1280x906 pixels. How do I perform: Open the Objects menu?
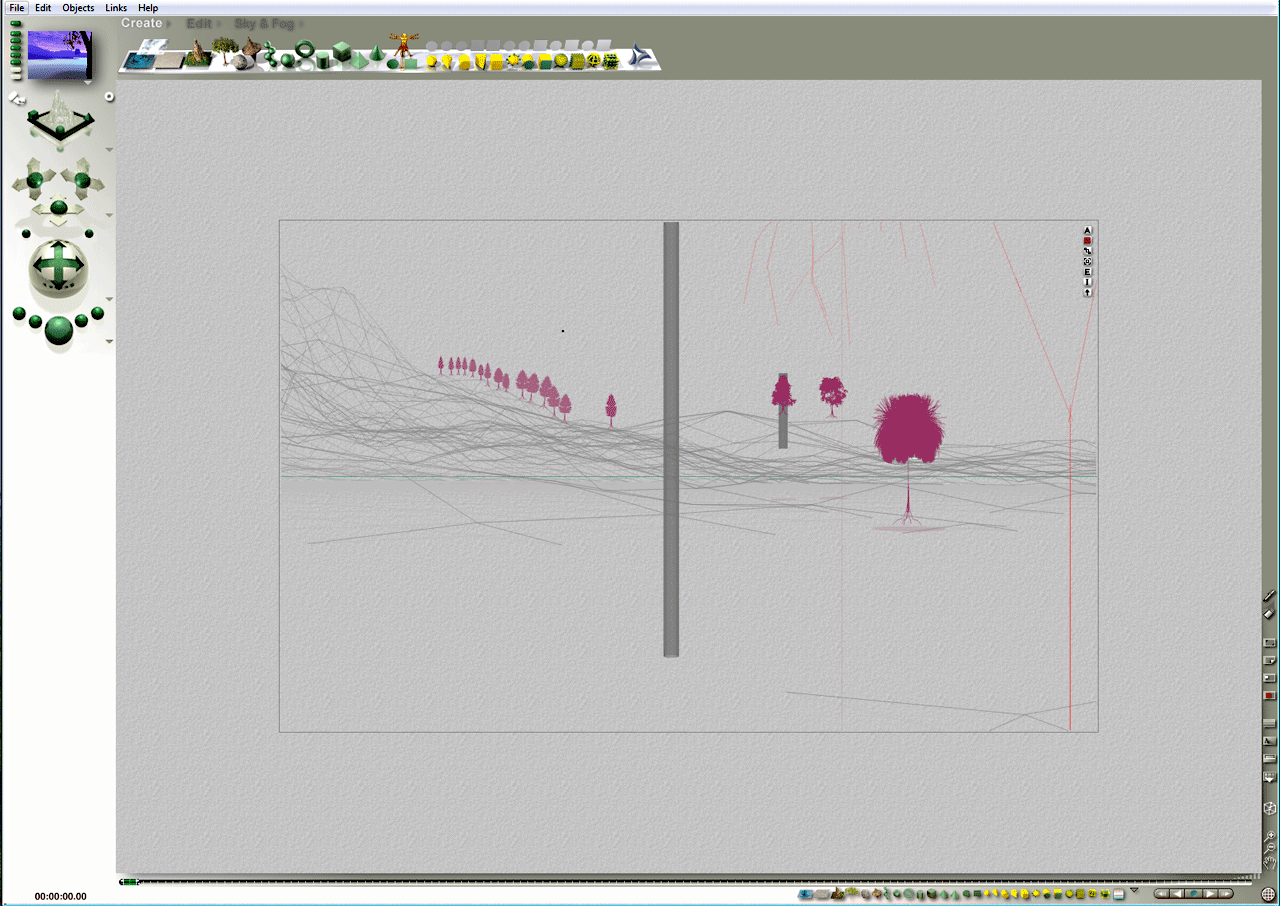(78, 7)
